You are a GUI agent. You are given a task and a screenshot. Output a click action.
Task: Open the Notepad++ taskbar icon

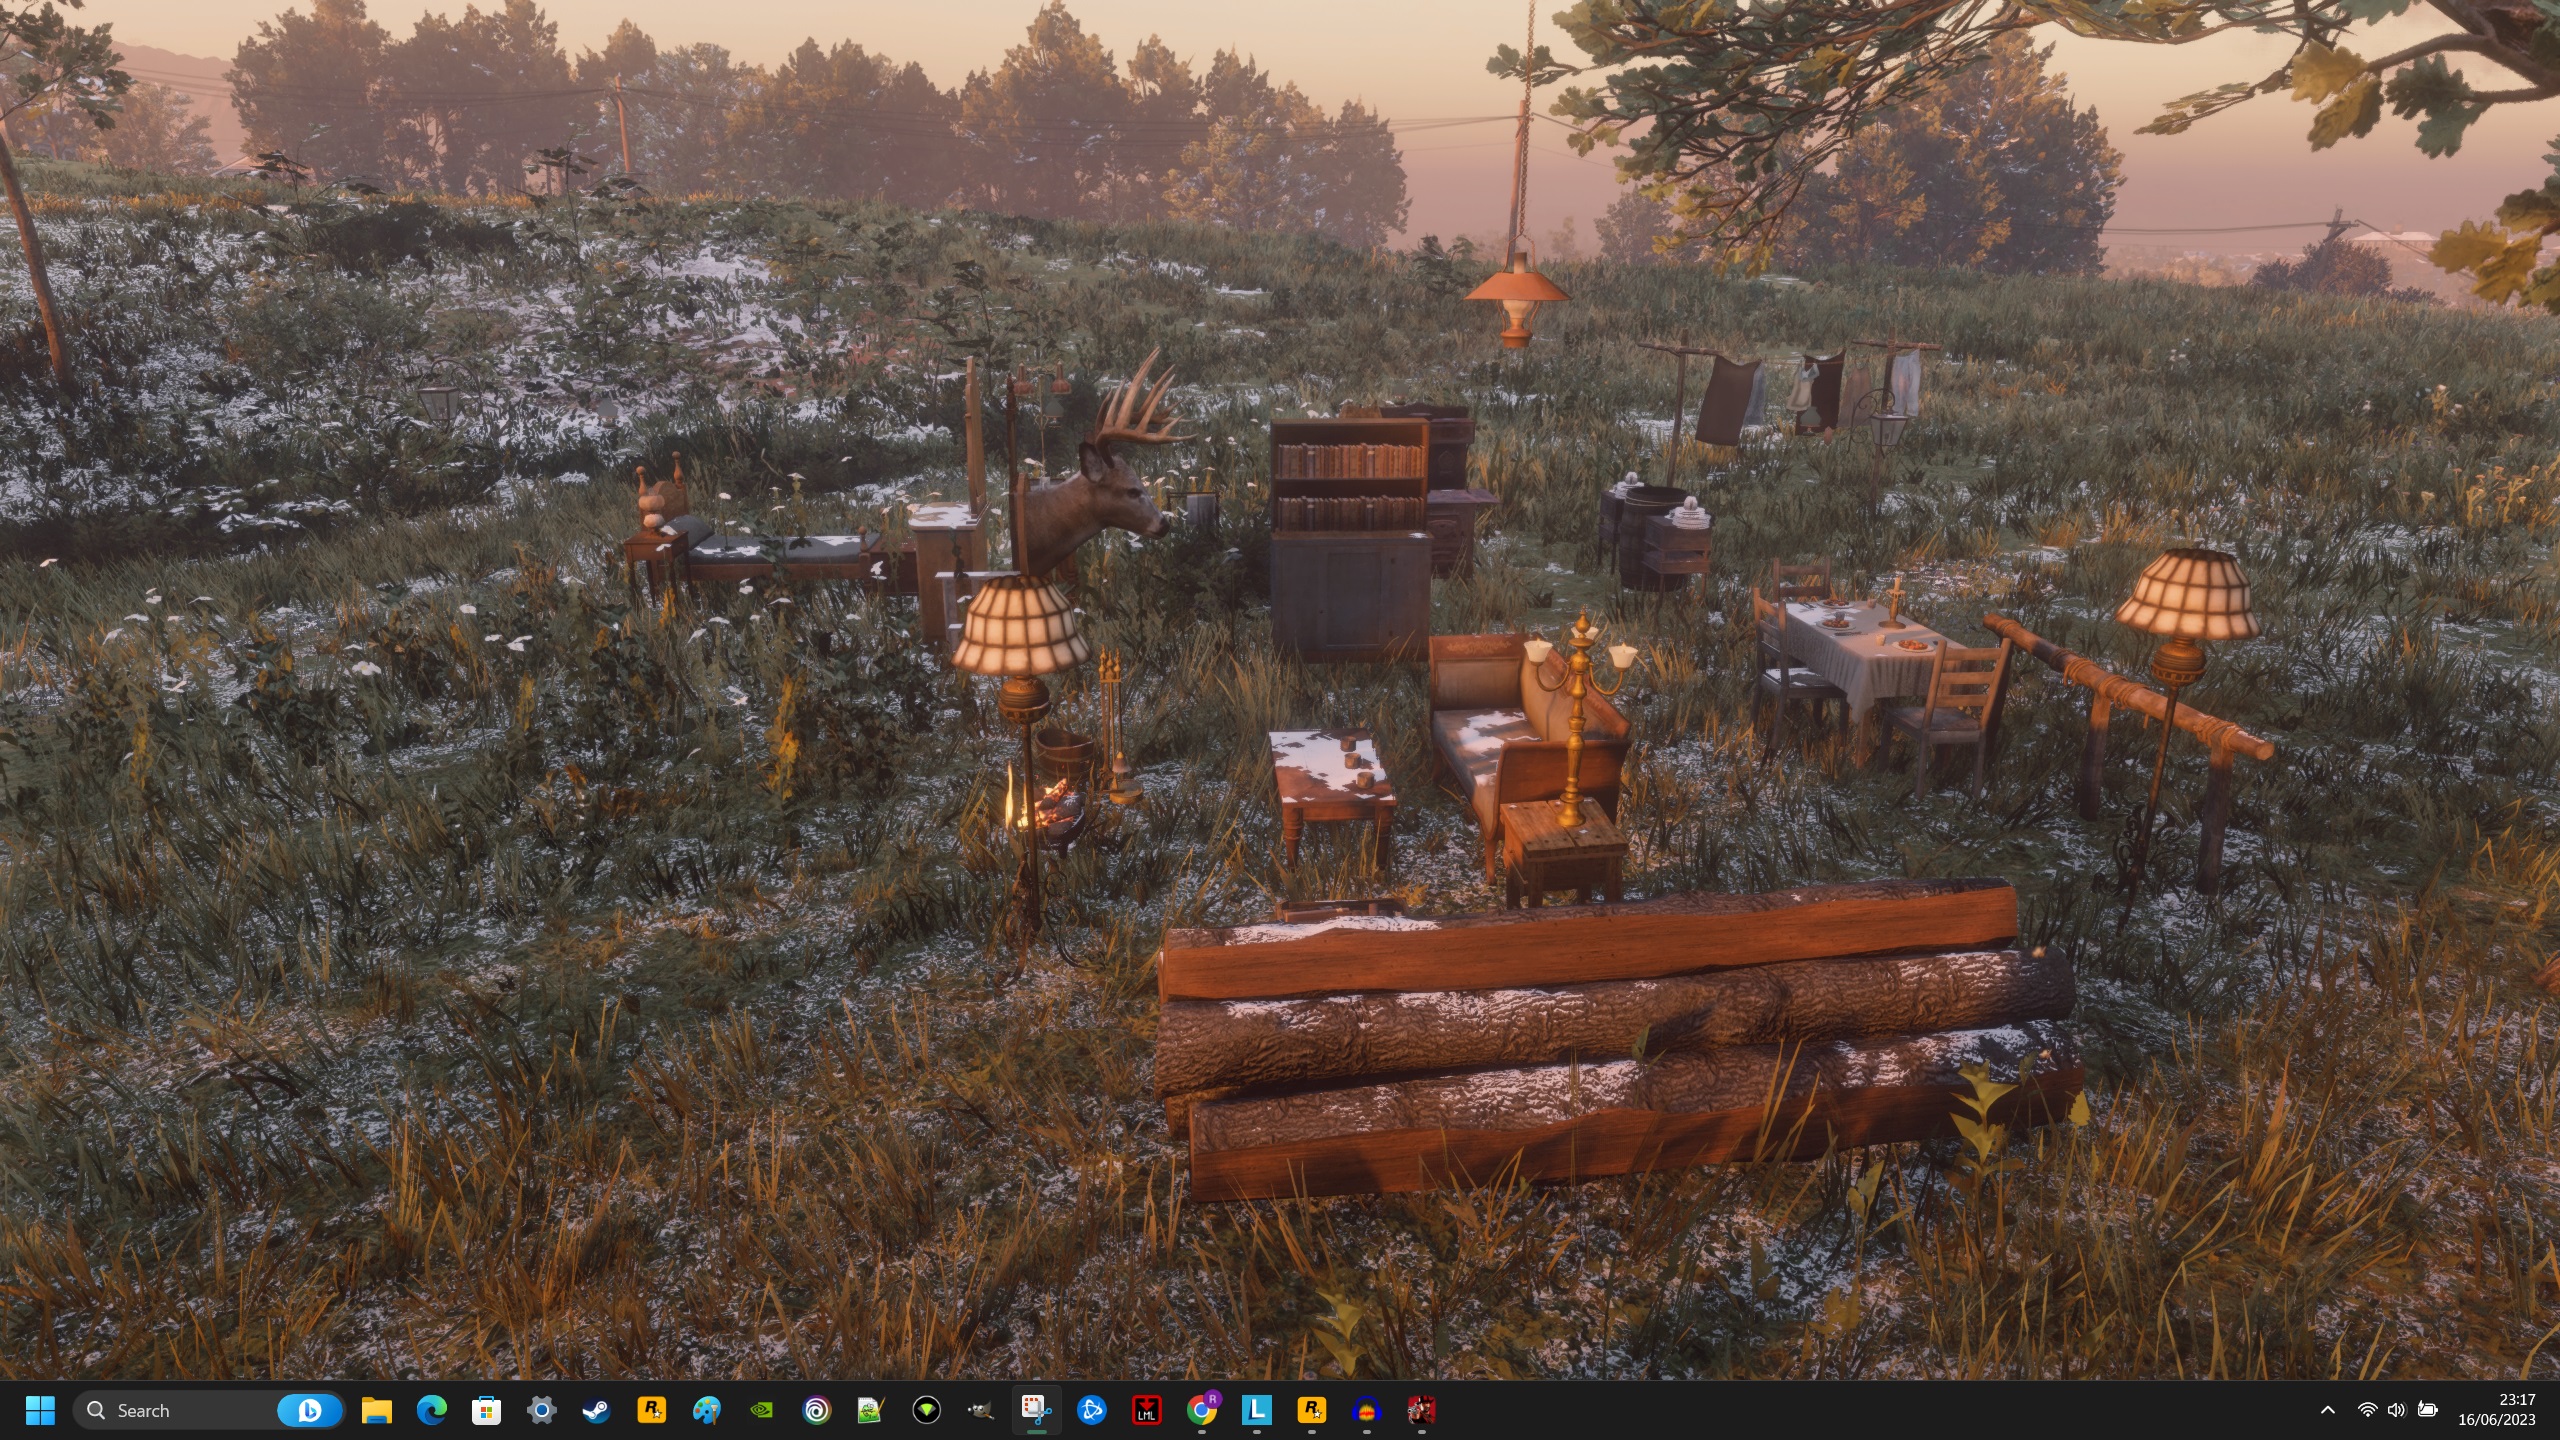click(x=872, y=1410)
